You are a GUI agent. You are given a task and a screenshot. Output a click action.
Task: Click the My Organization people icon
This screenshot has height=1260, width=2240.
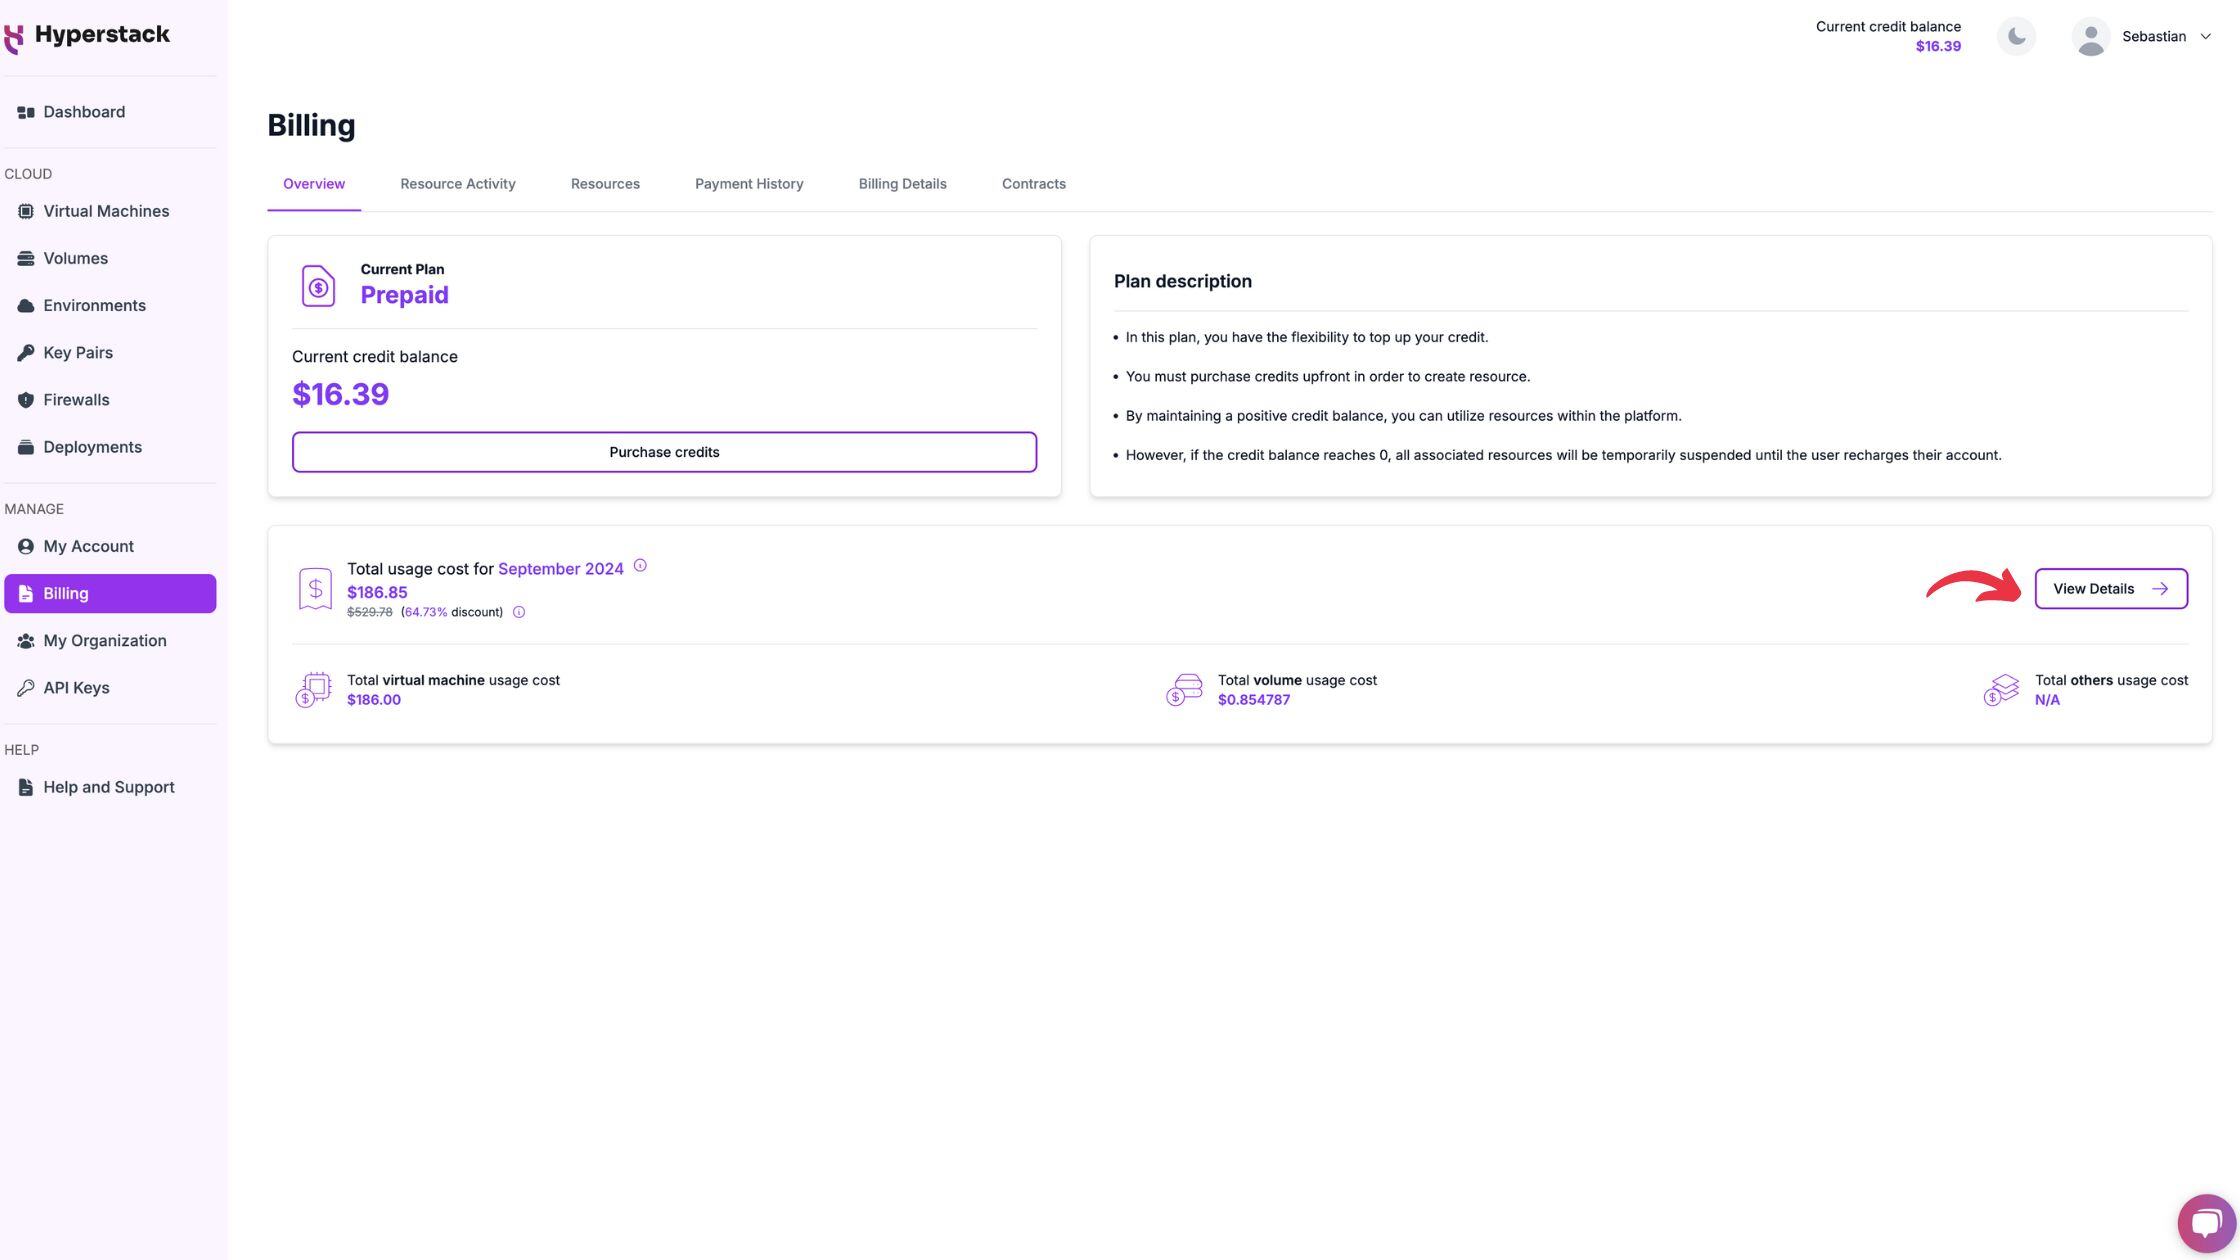[x=26, y=641]
